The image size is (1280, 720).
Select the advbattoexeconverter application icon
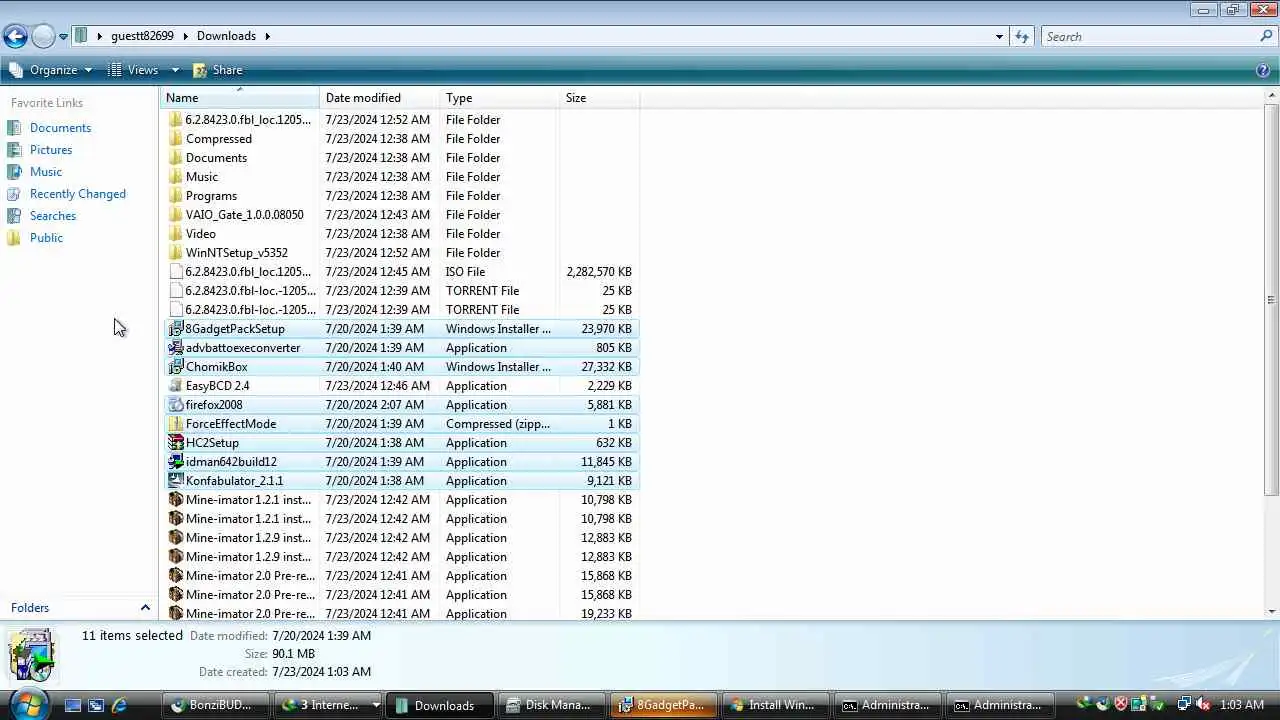[x=176, y=348]
